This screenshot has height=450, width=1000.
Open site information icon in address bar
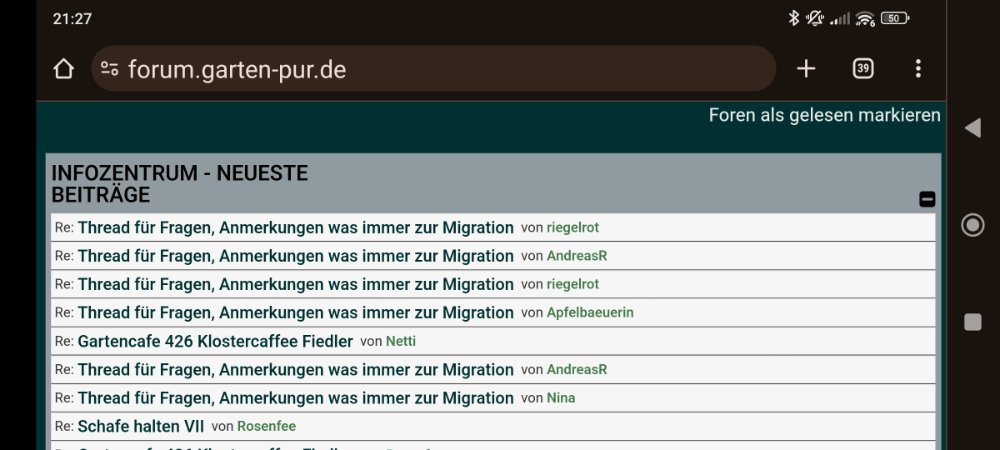coord(109,69)
